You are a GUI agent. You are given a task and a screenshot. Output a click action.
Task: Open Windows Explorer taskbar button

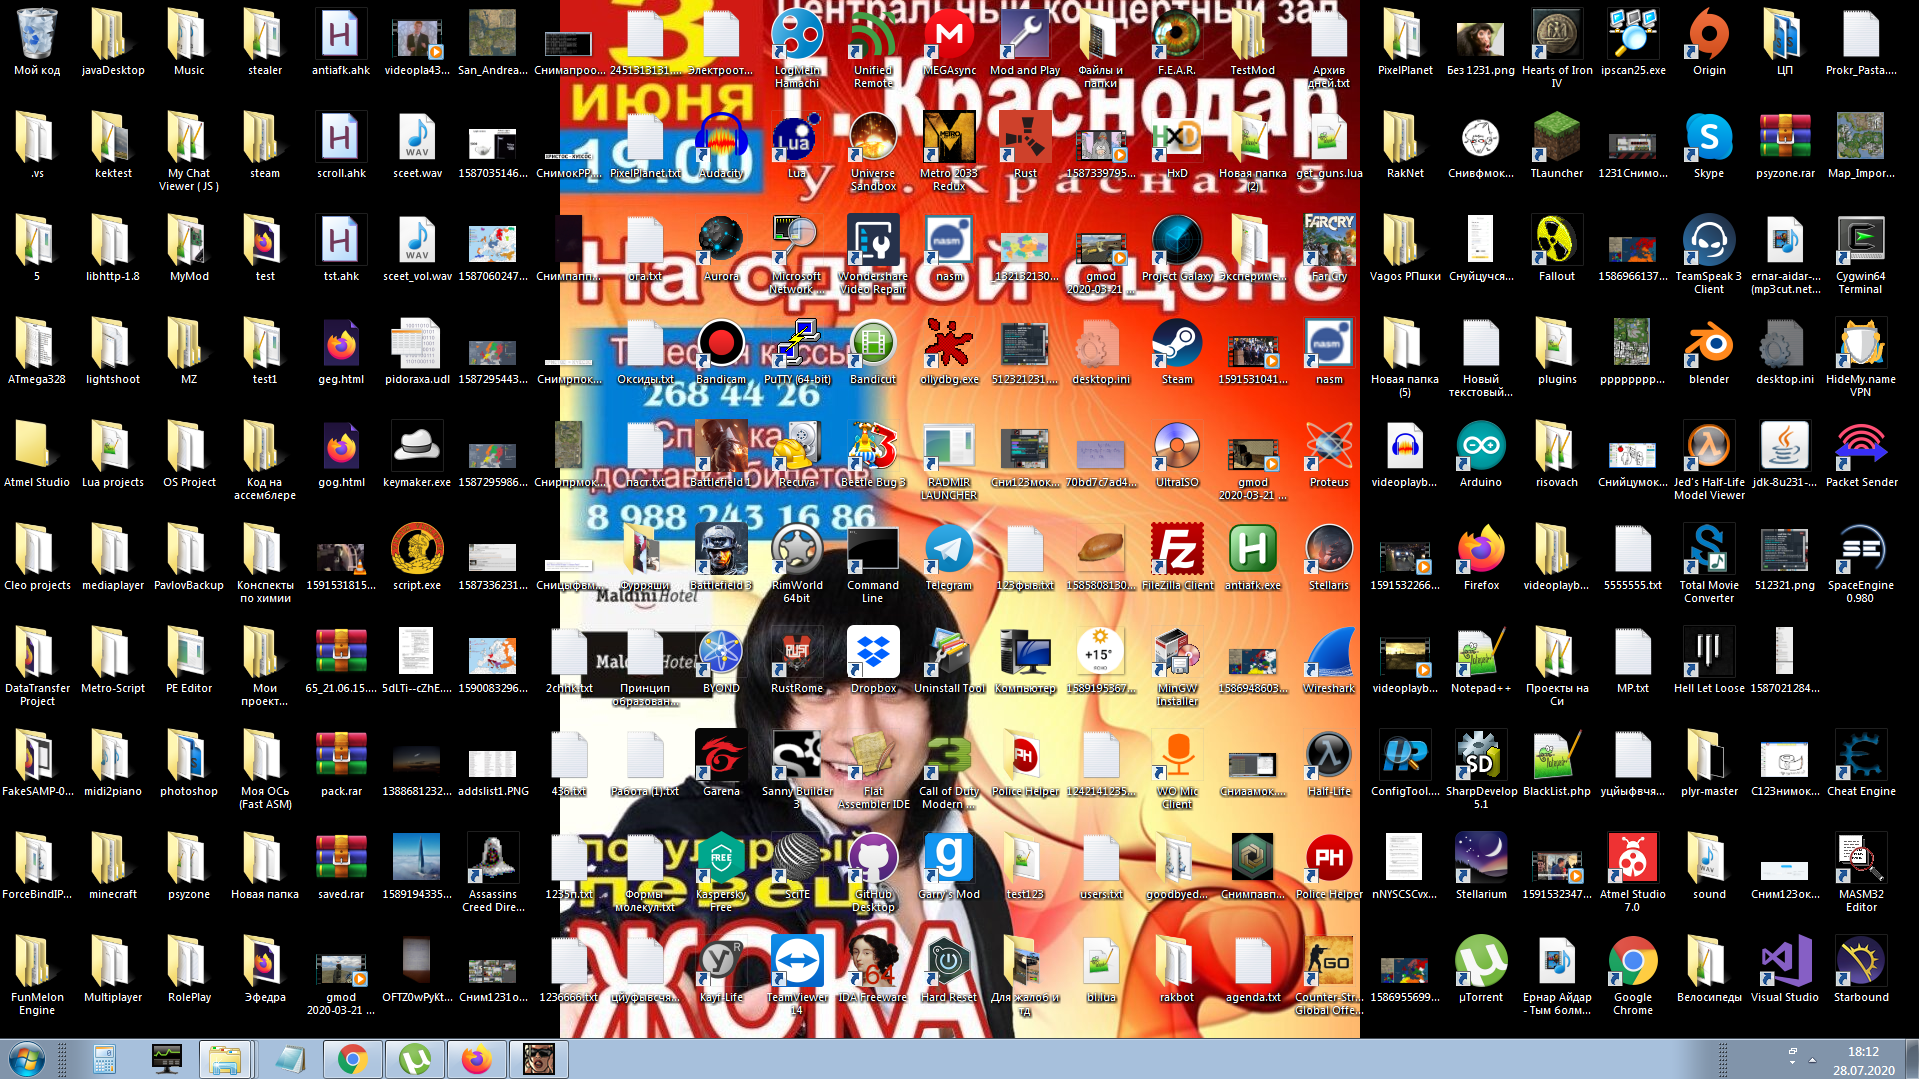224,1058
